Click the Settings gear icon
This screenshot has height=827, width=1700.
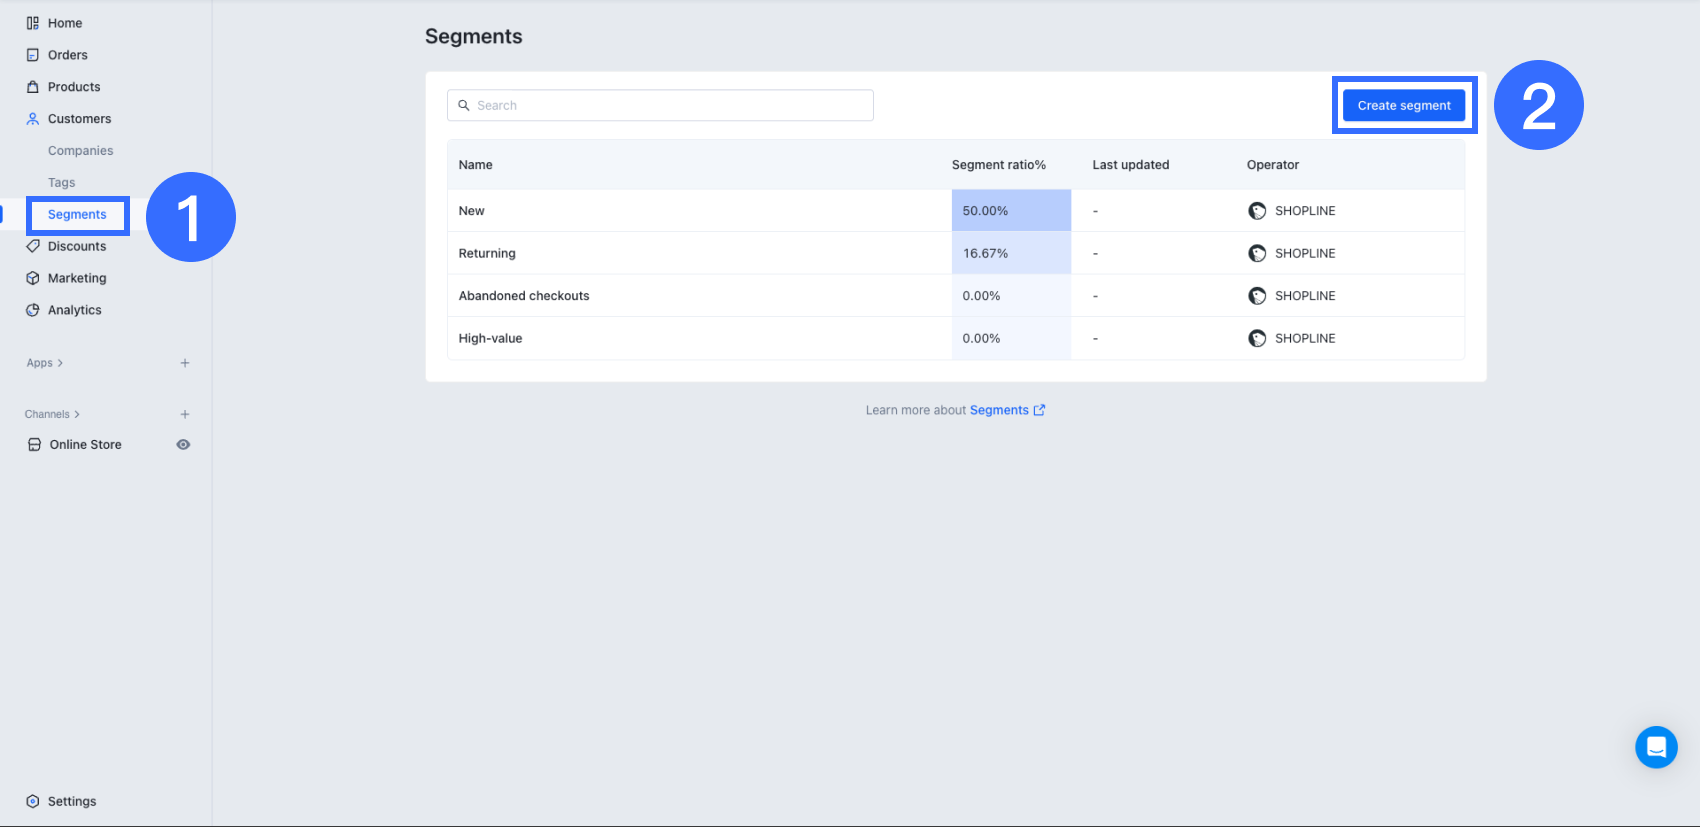(x=33, y=801)
